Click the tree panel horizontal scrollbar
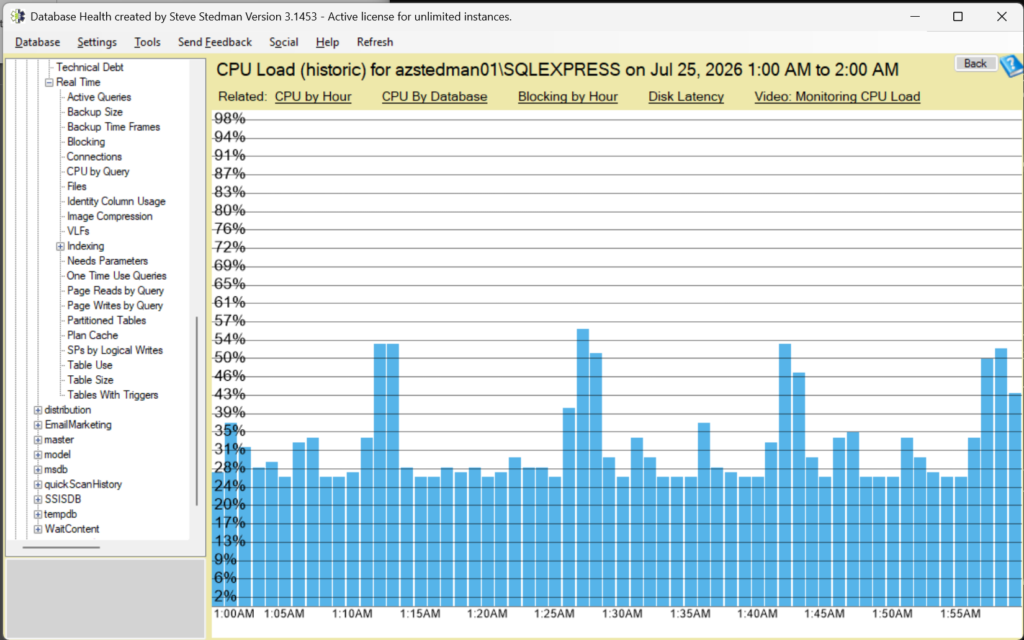 (61, 547)
